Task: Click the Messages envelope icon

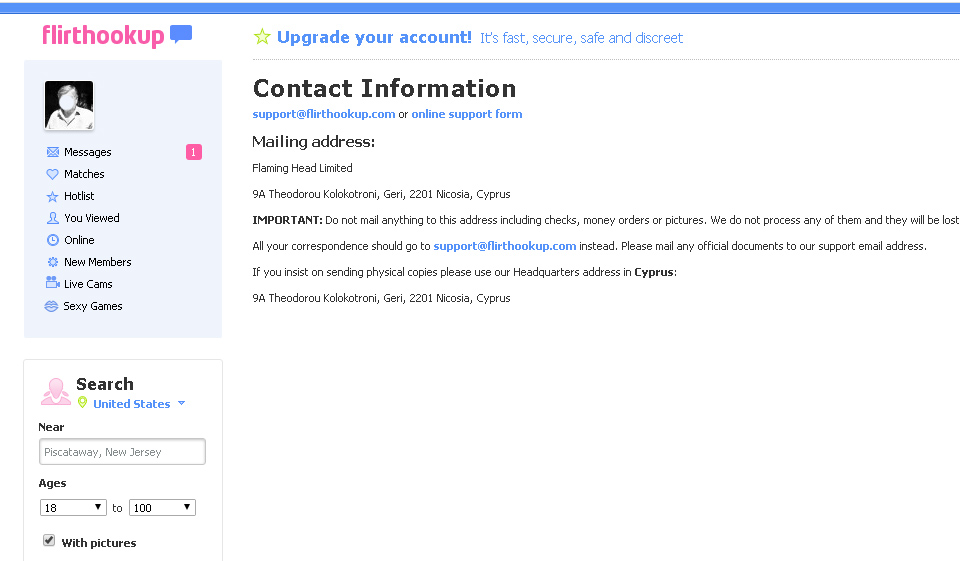Action: pos(53,152)
